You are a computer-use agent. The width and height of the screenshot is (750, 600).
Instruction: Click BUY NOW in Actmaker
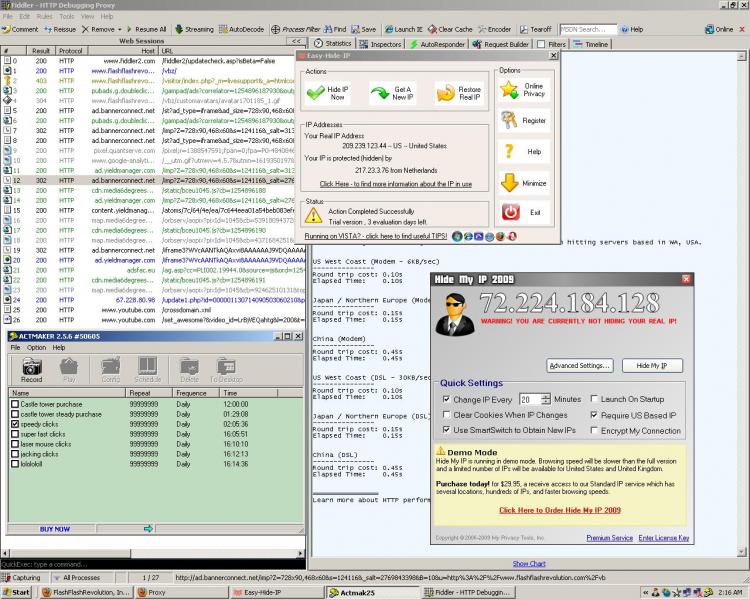coord(55,529)
